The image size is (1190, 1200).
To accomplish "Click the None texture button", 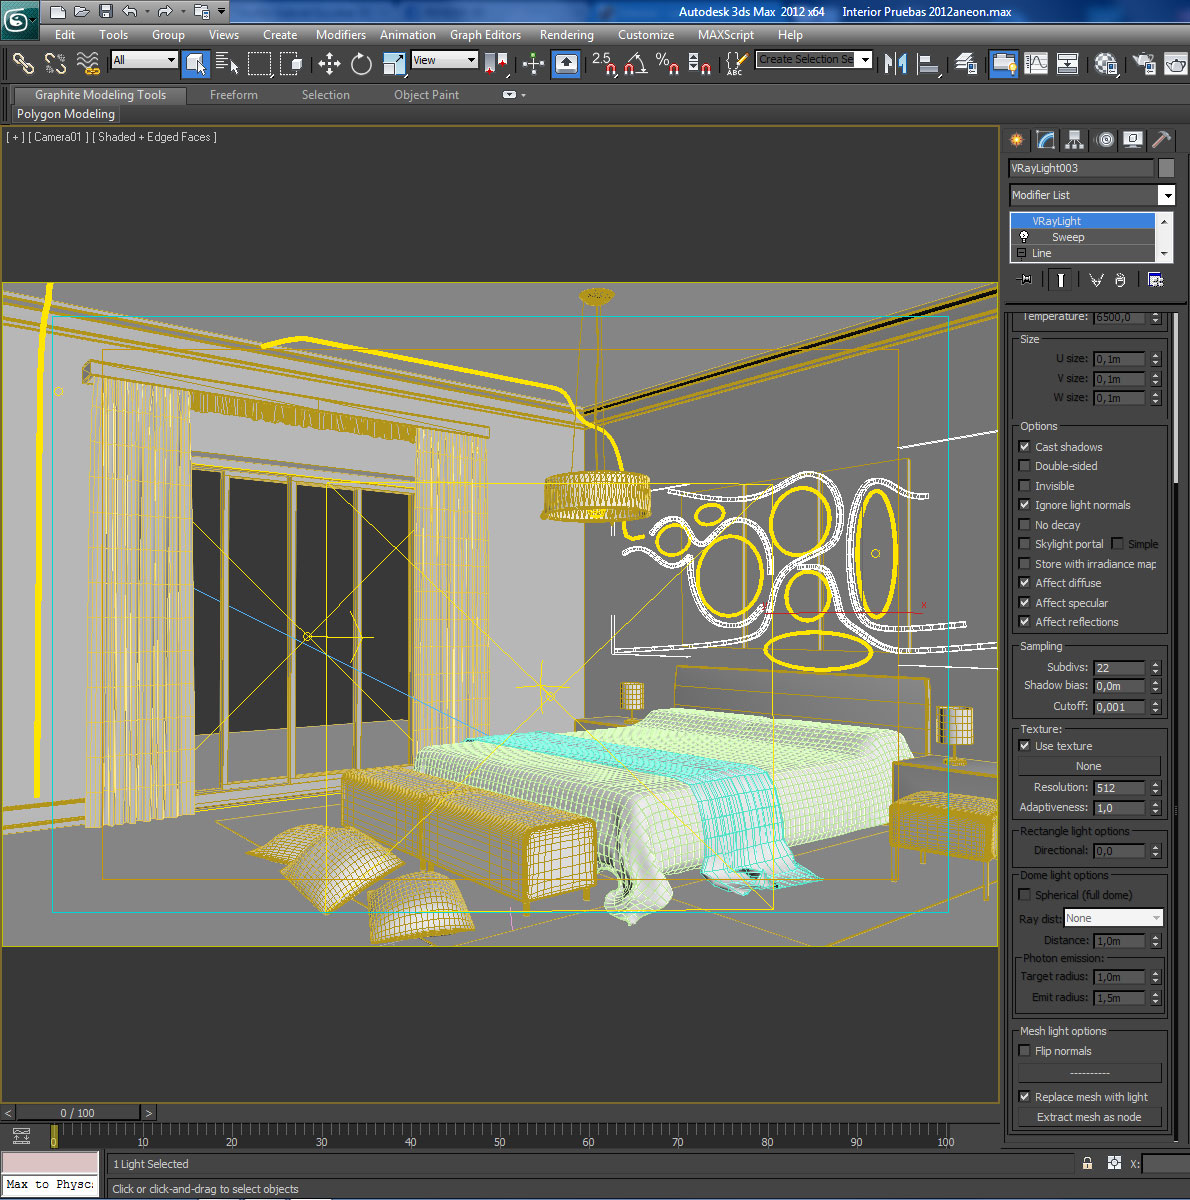I will (x=1088, y=766).
